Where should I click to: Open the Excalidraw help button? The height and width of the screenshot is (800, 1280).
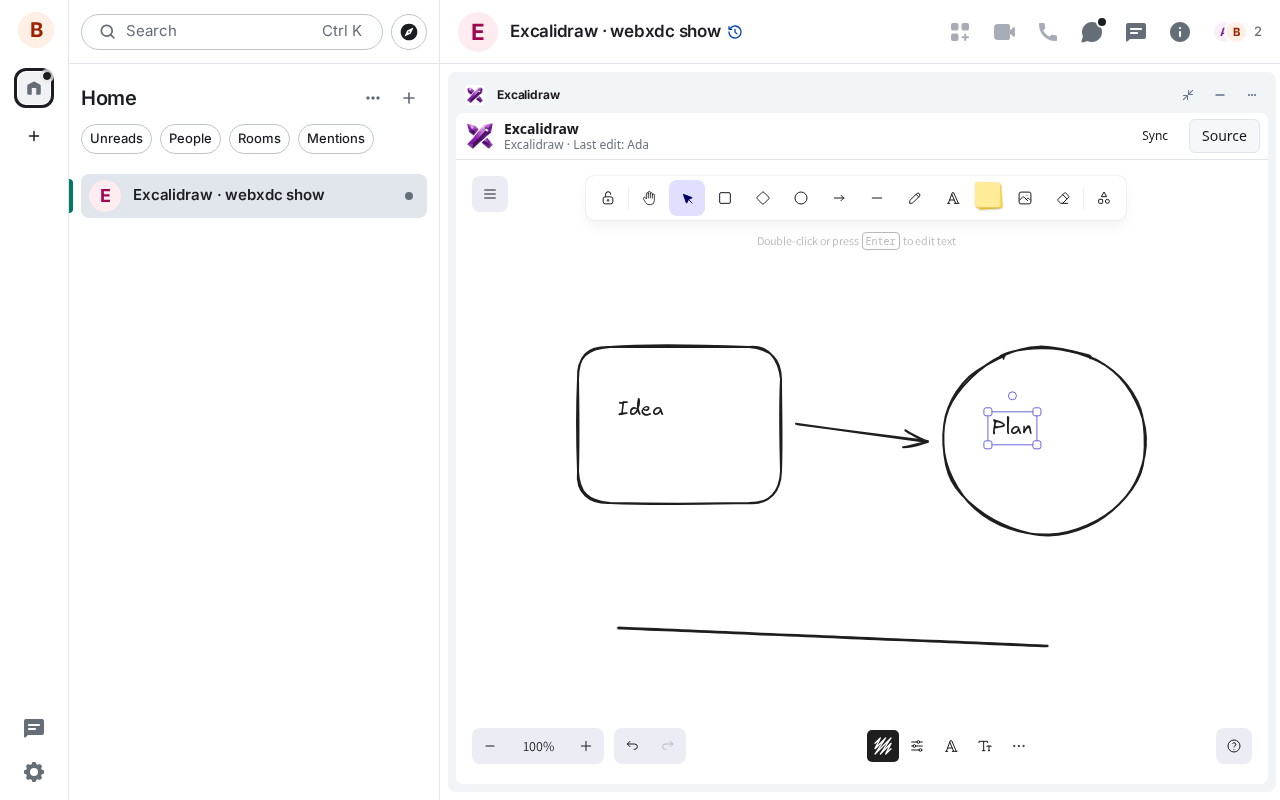[1234, 746]
